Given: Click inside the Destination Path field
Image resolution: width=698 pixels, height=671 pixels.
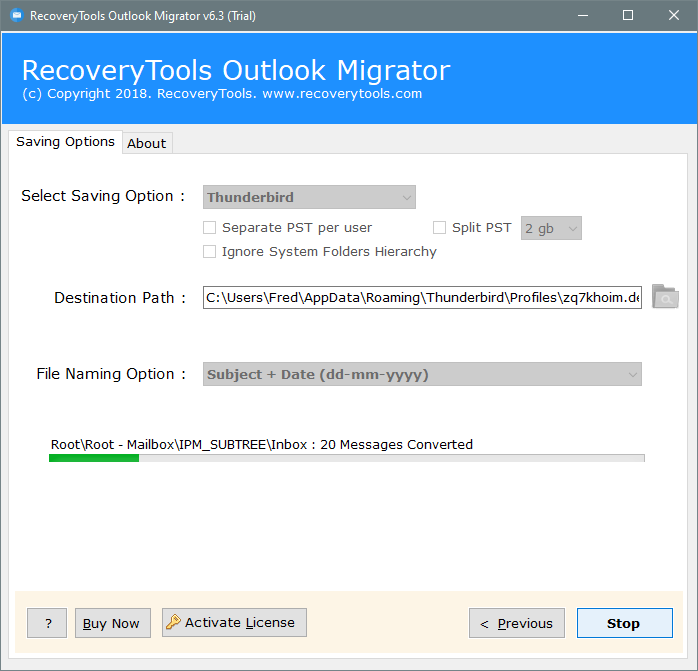Looking at the screenshot, I should coord(422,297).
